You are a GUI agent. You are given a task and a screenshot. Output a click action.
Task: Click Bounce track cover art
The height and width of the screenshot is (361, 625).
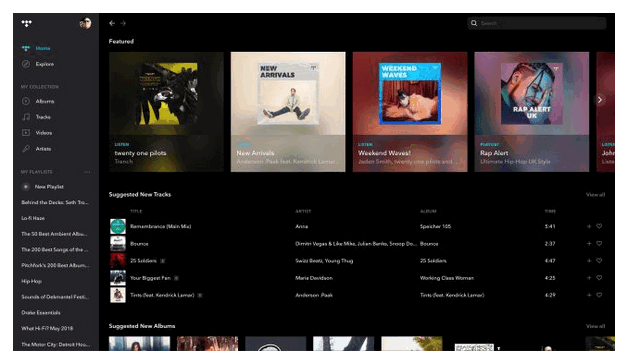(x=118, y=243)
